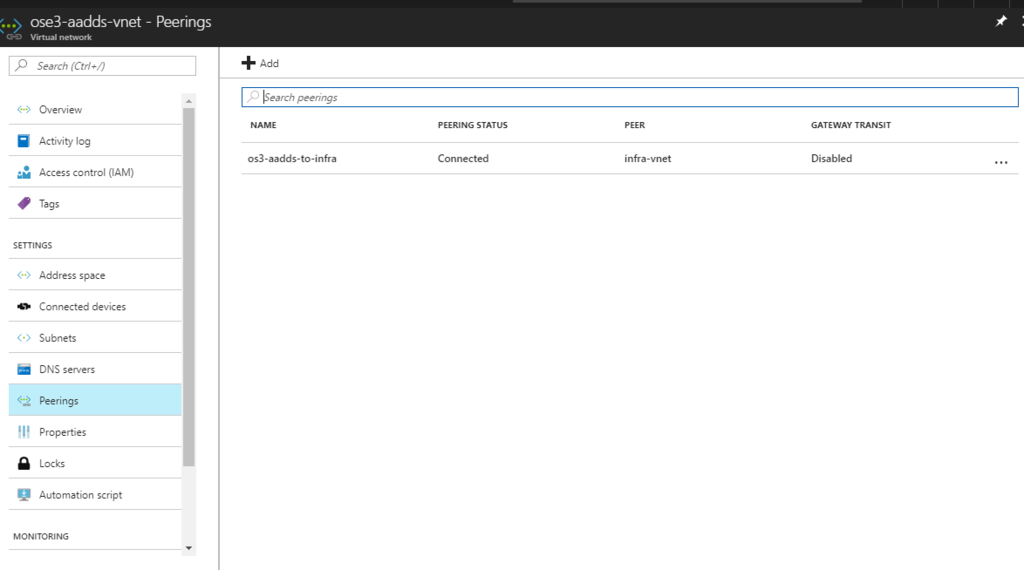Open Connected devices settings
The width and height of the screenshot is (1024, 570).
pos(95,307)
